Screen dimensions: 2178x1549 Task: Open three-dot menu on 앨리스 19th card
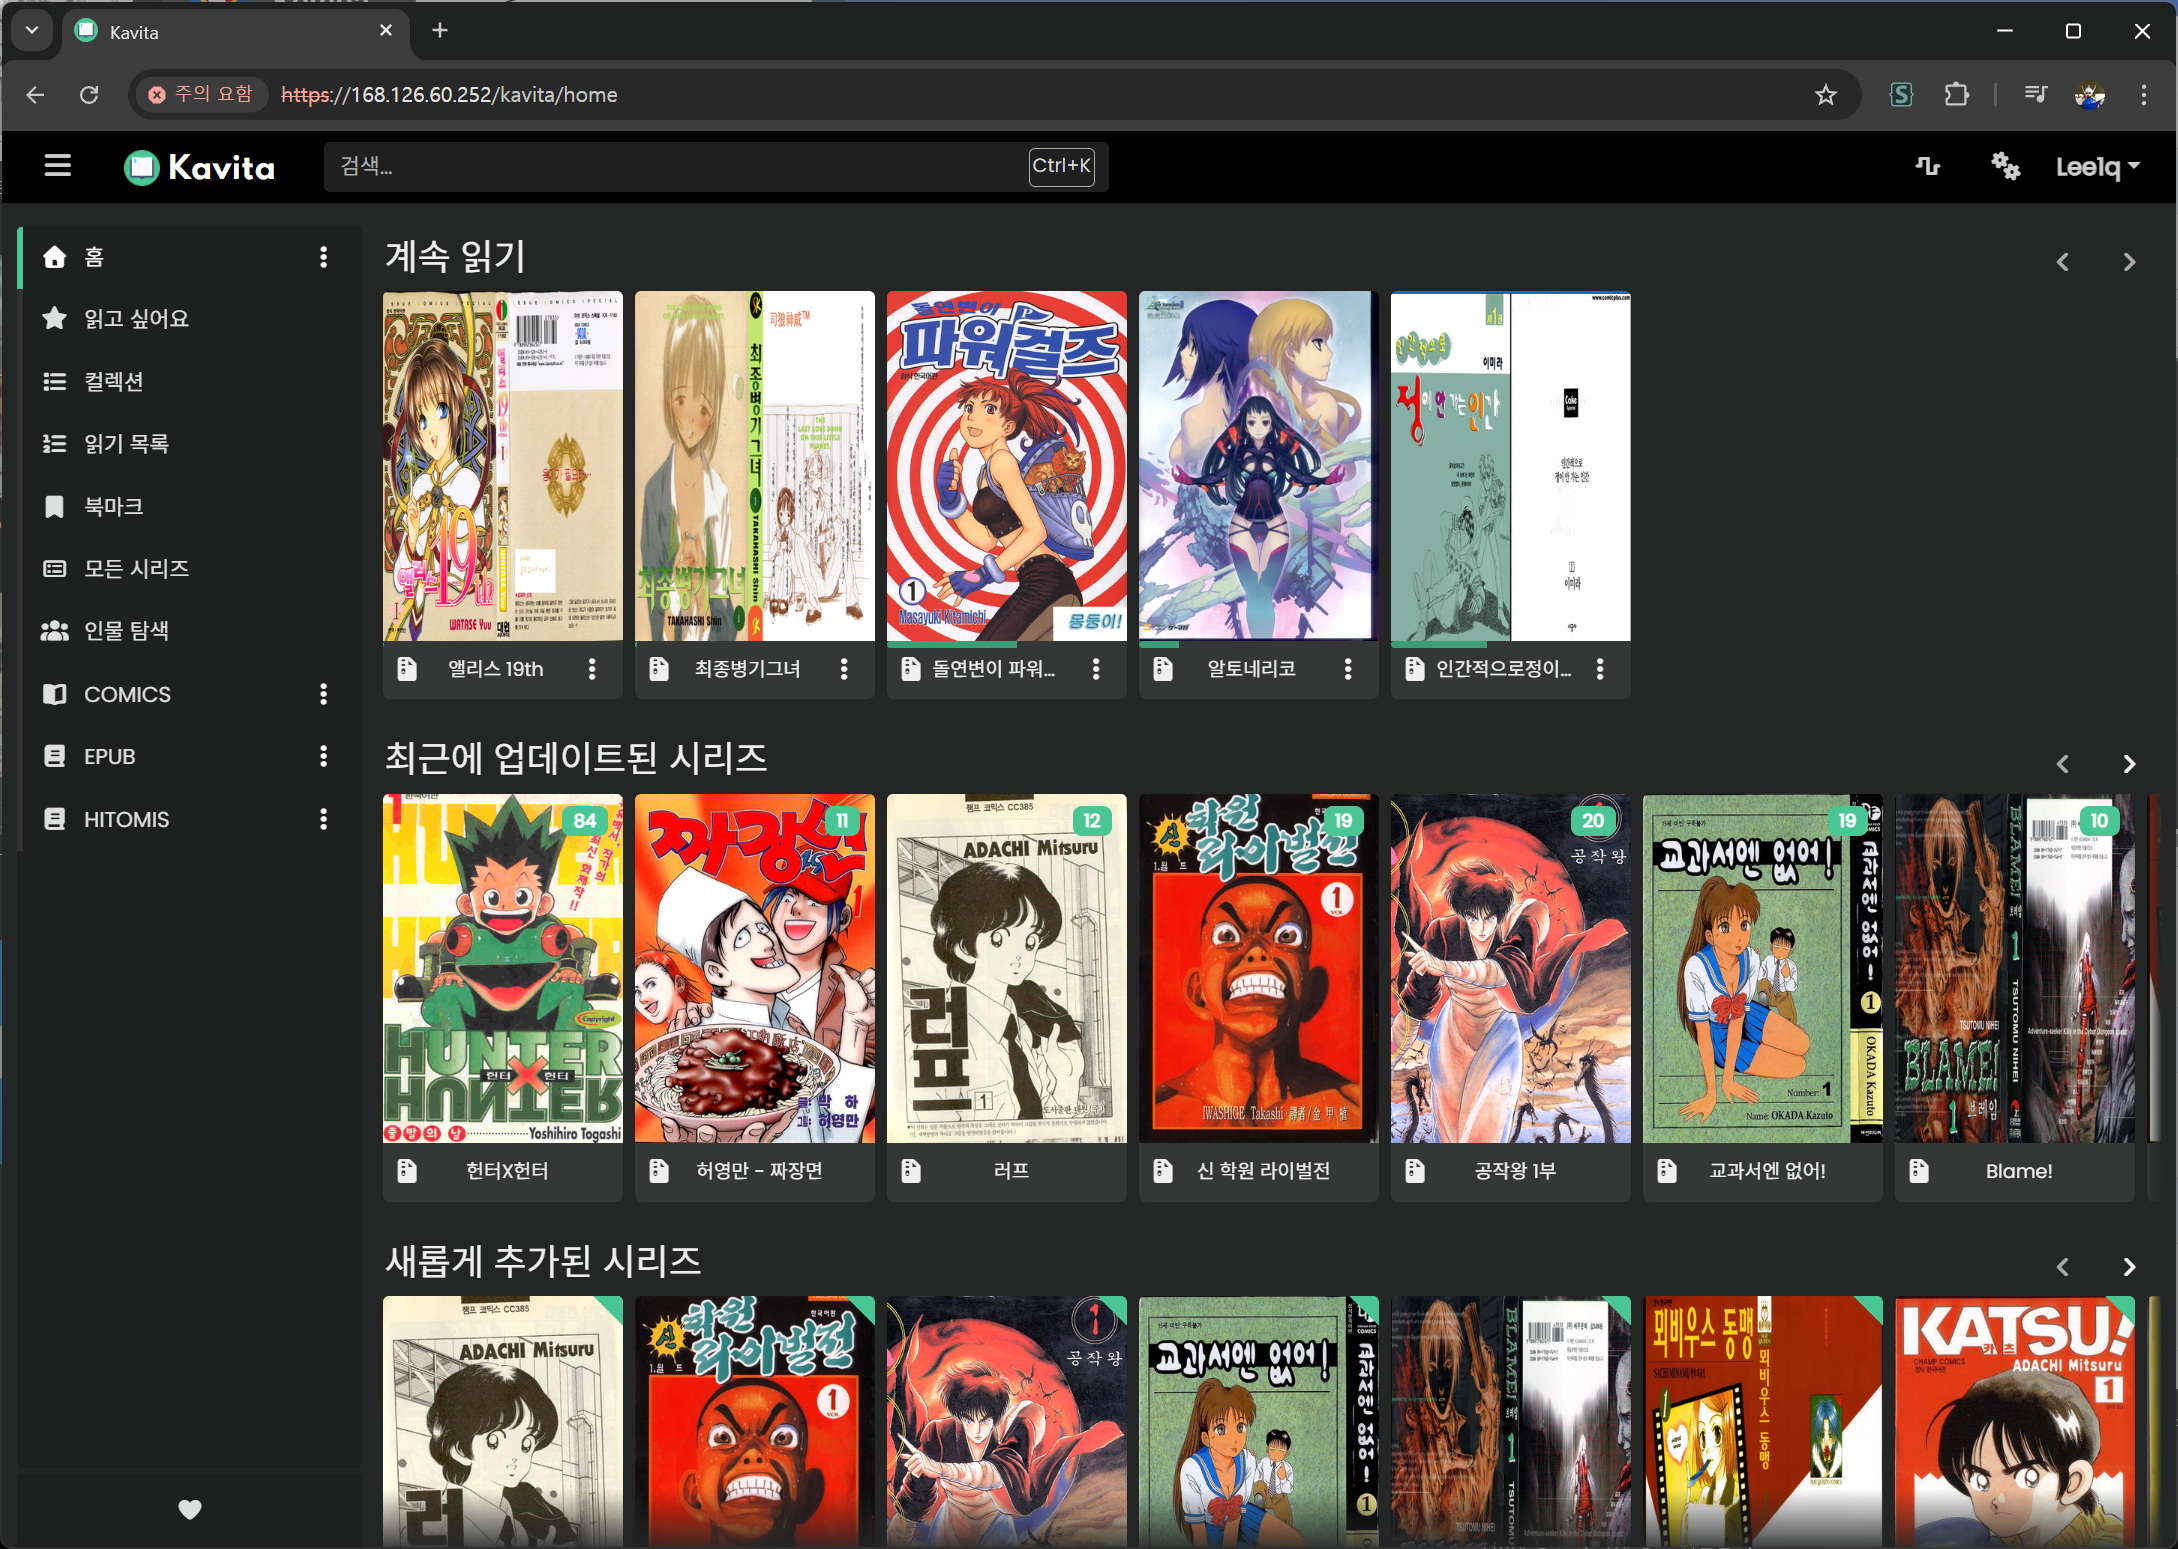point(592,669)
